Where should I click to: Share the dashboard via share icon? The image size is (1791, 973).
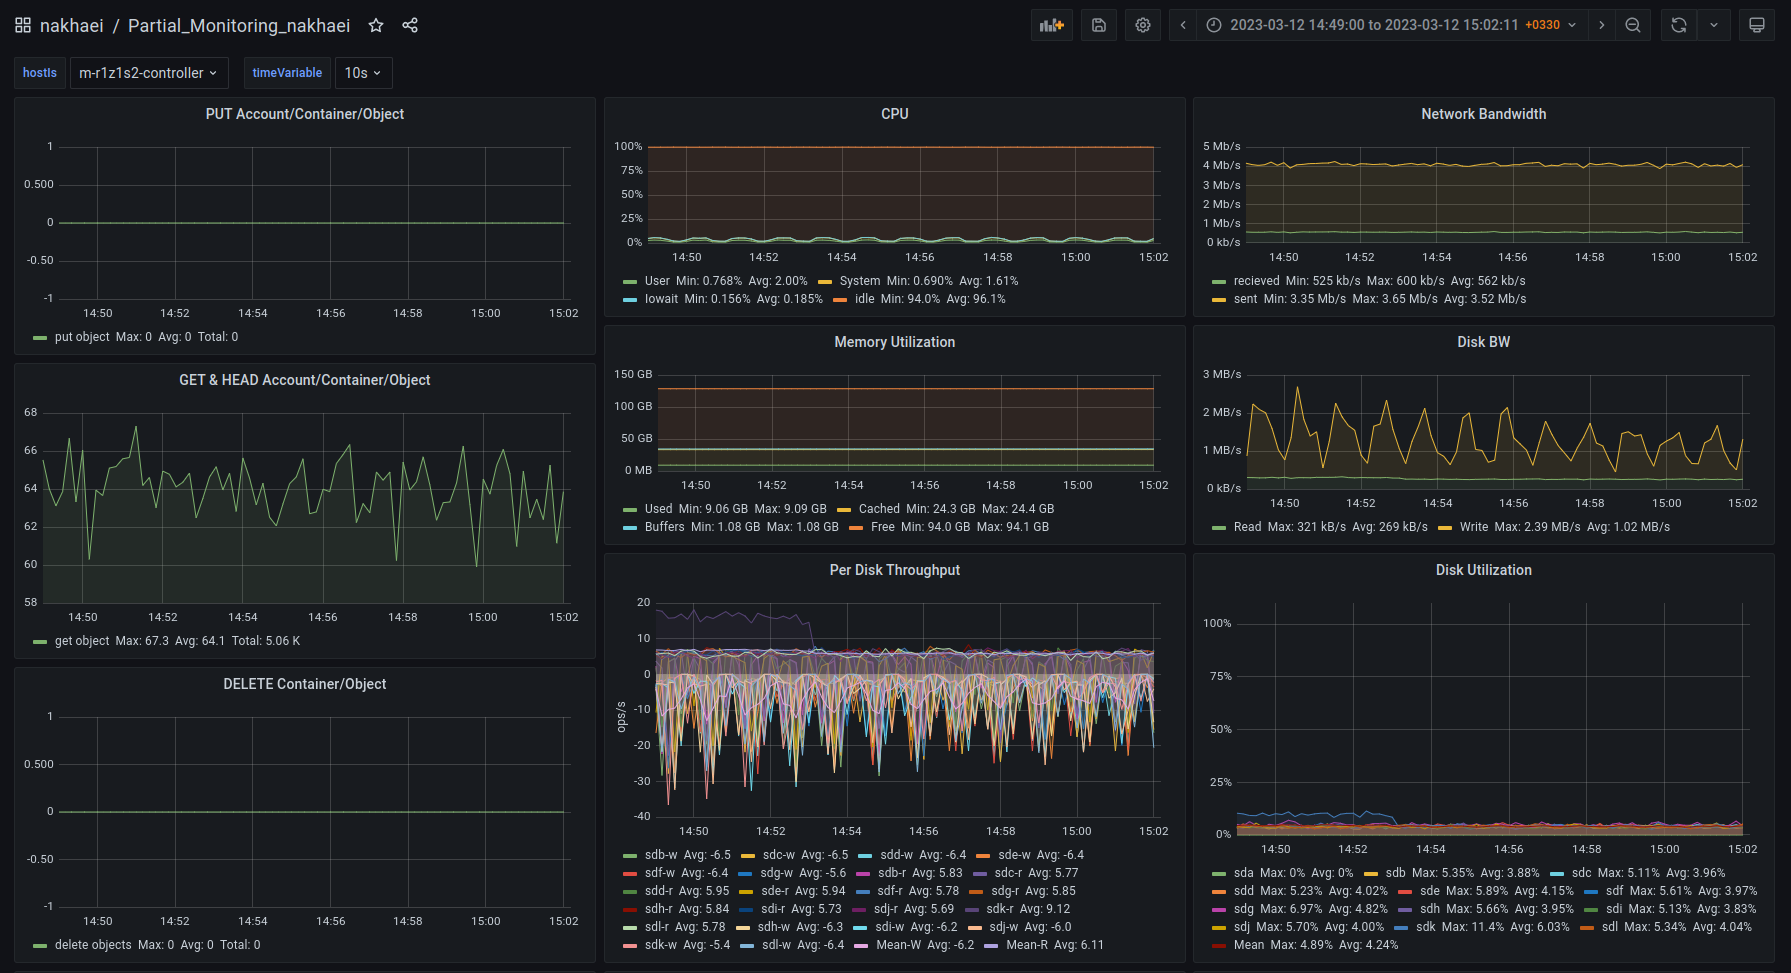(x=410, y=25)
